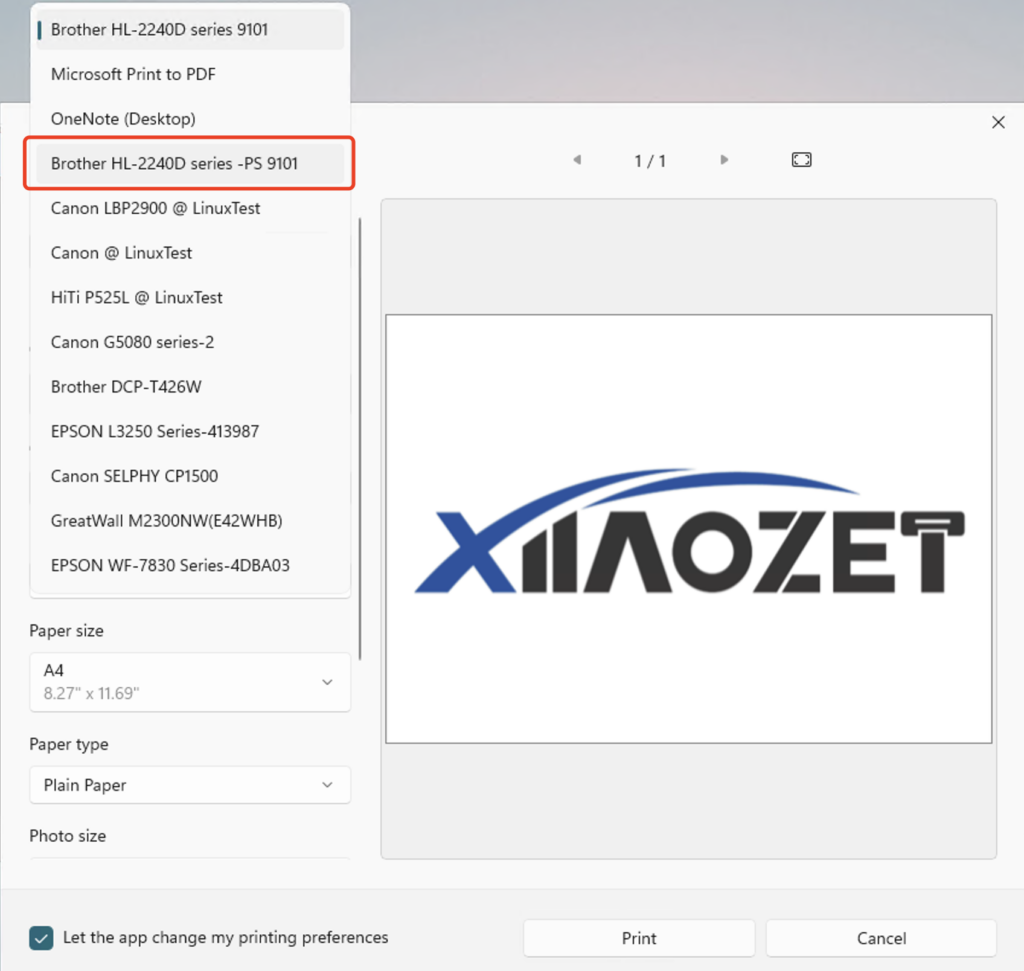This screenshot has width=1024, height=971.
Task: Click the 'Photo size' label
Action: (x=67, y=836)
